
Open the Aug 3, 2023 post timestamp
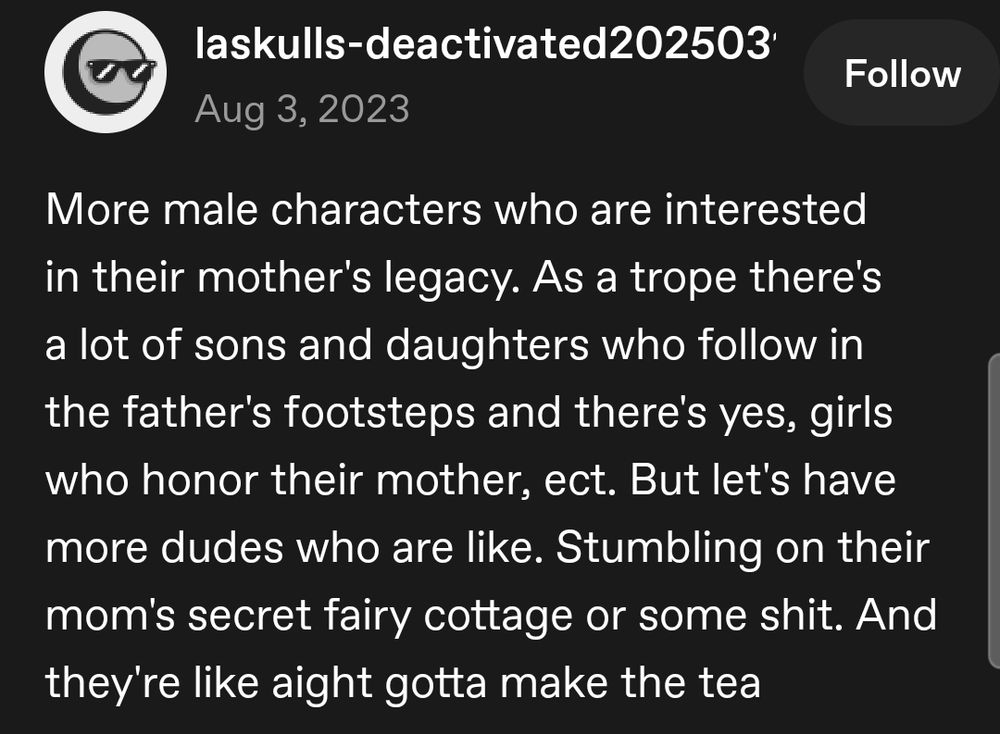(302, 108)
